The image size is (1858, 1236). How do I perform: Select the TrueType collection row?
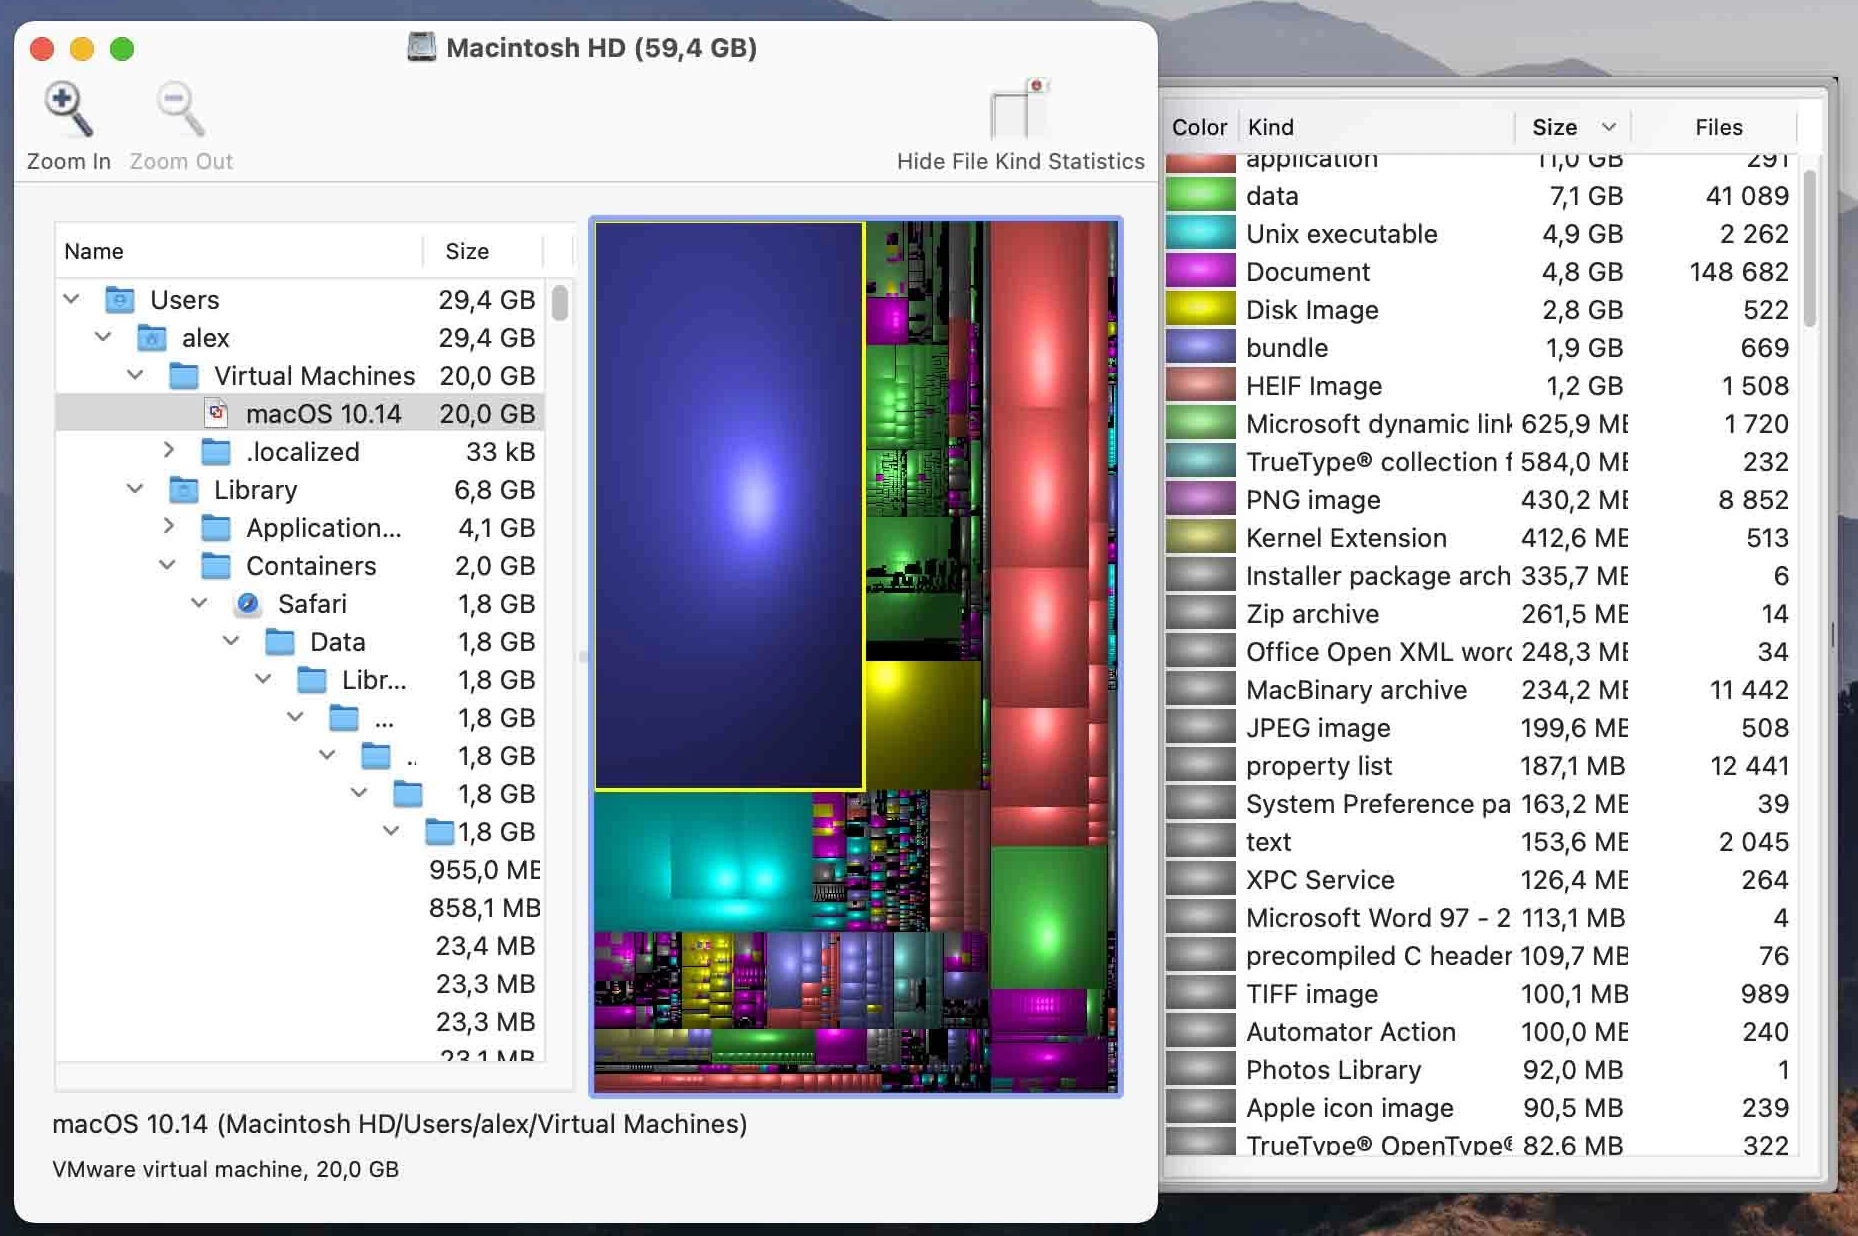click(x=1481, y=462)
